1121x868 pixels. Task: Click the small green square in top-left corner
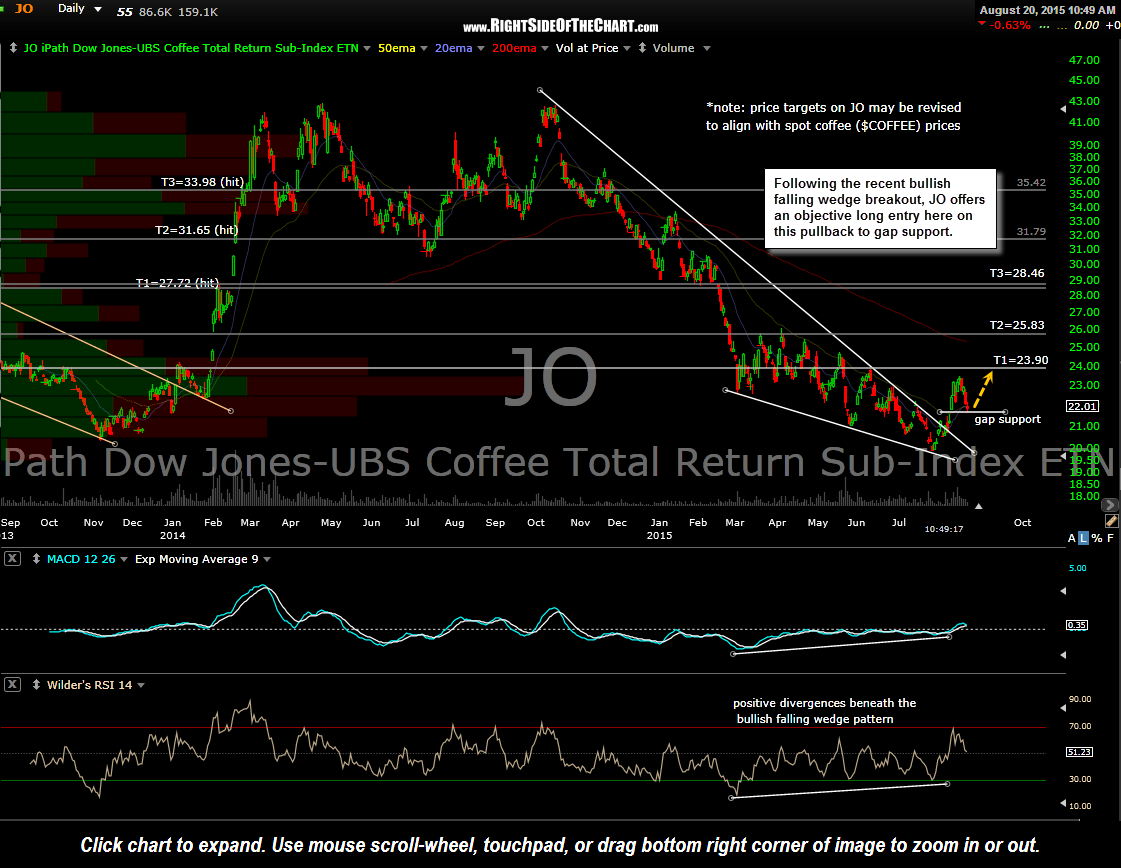[3, 8]
